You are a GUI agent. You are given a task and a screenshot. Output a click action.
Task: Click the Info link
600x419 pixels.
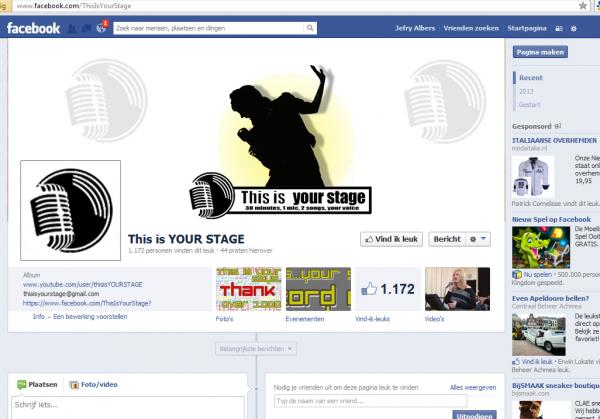pos(39,316)
